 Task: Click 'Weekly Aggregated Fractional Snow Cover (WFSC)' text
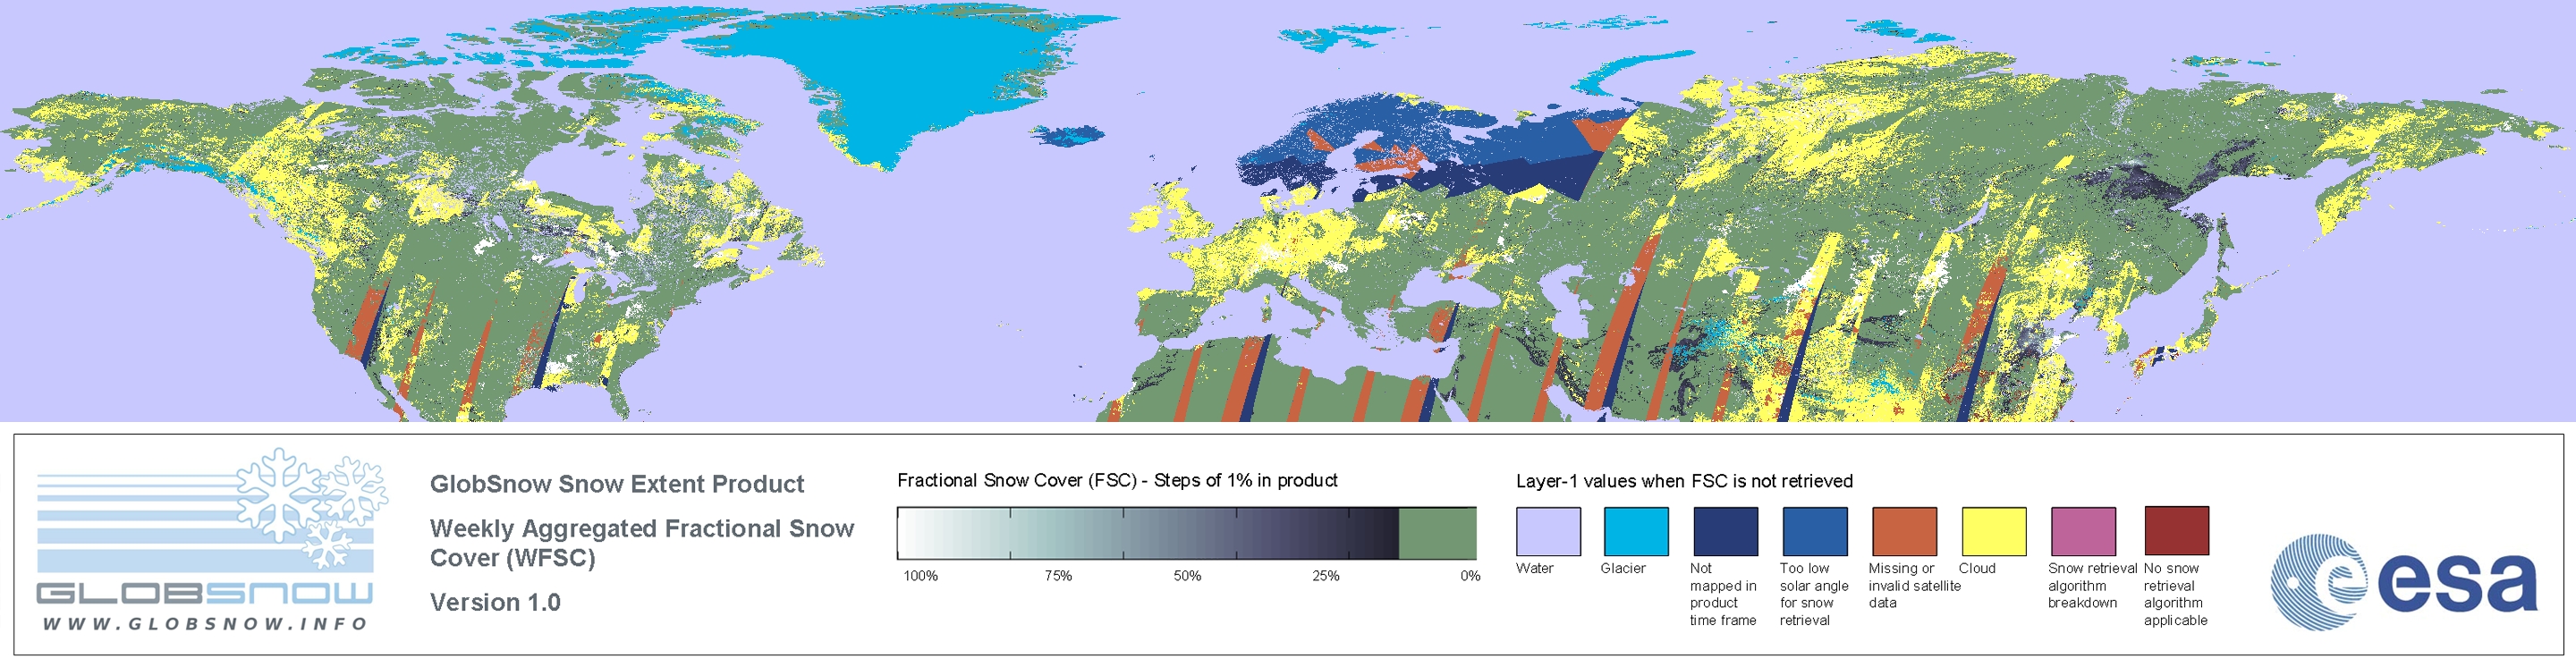pos(642,543)
